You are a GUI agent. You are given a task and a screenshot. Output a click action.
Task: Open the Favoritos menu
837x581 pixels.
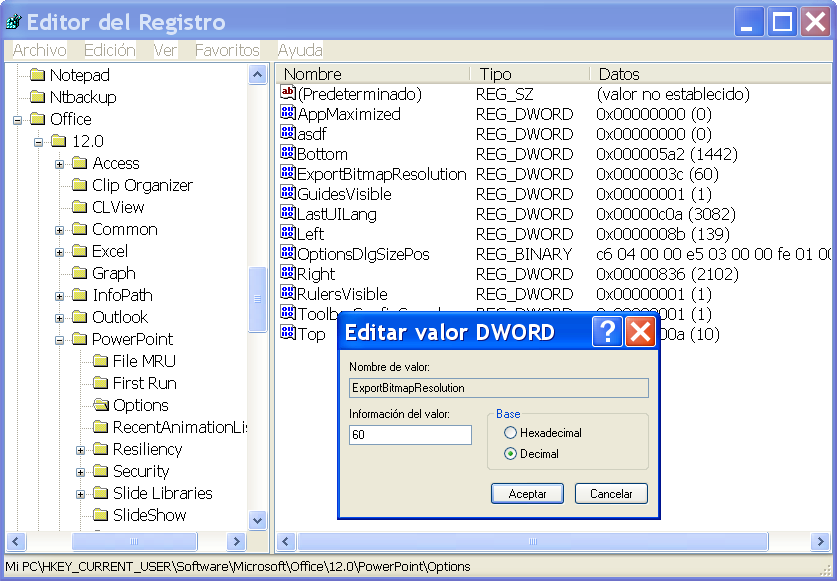pyautogui.click(x=227, y=50)
